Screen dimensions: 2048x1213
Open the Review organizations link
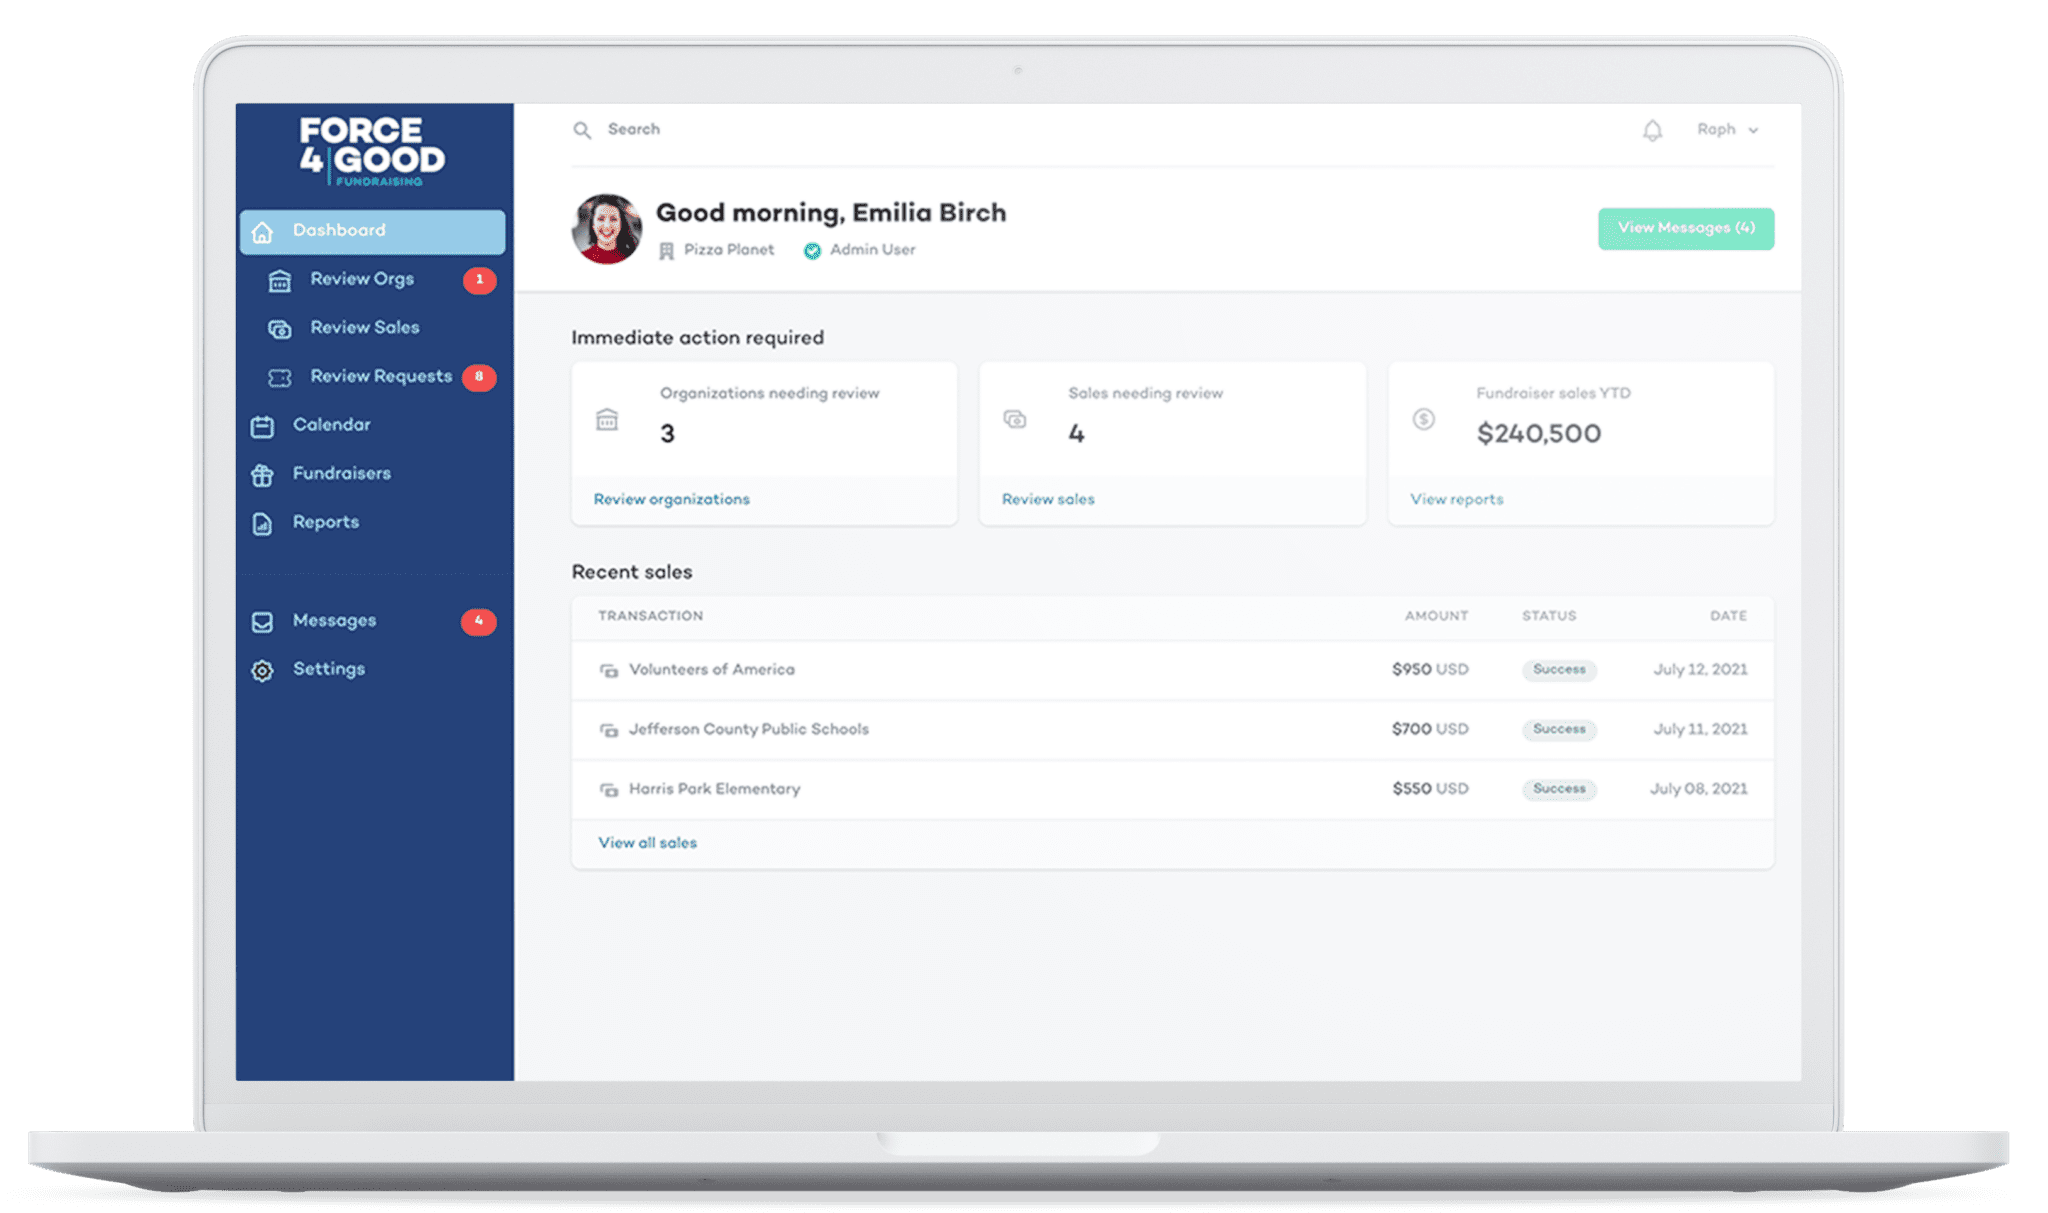coord(671,499)
